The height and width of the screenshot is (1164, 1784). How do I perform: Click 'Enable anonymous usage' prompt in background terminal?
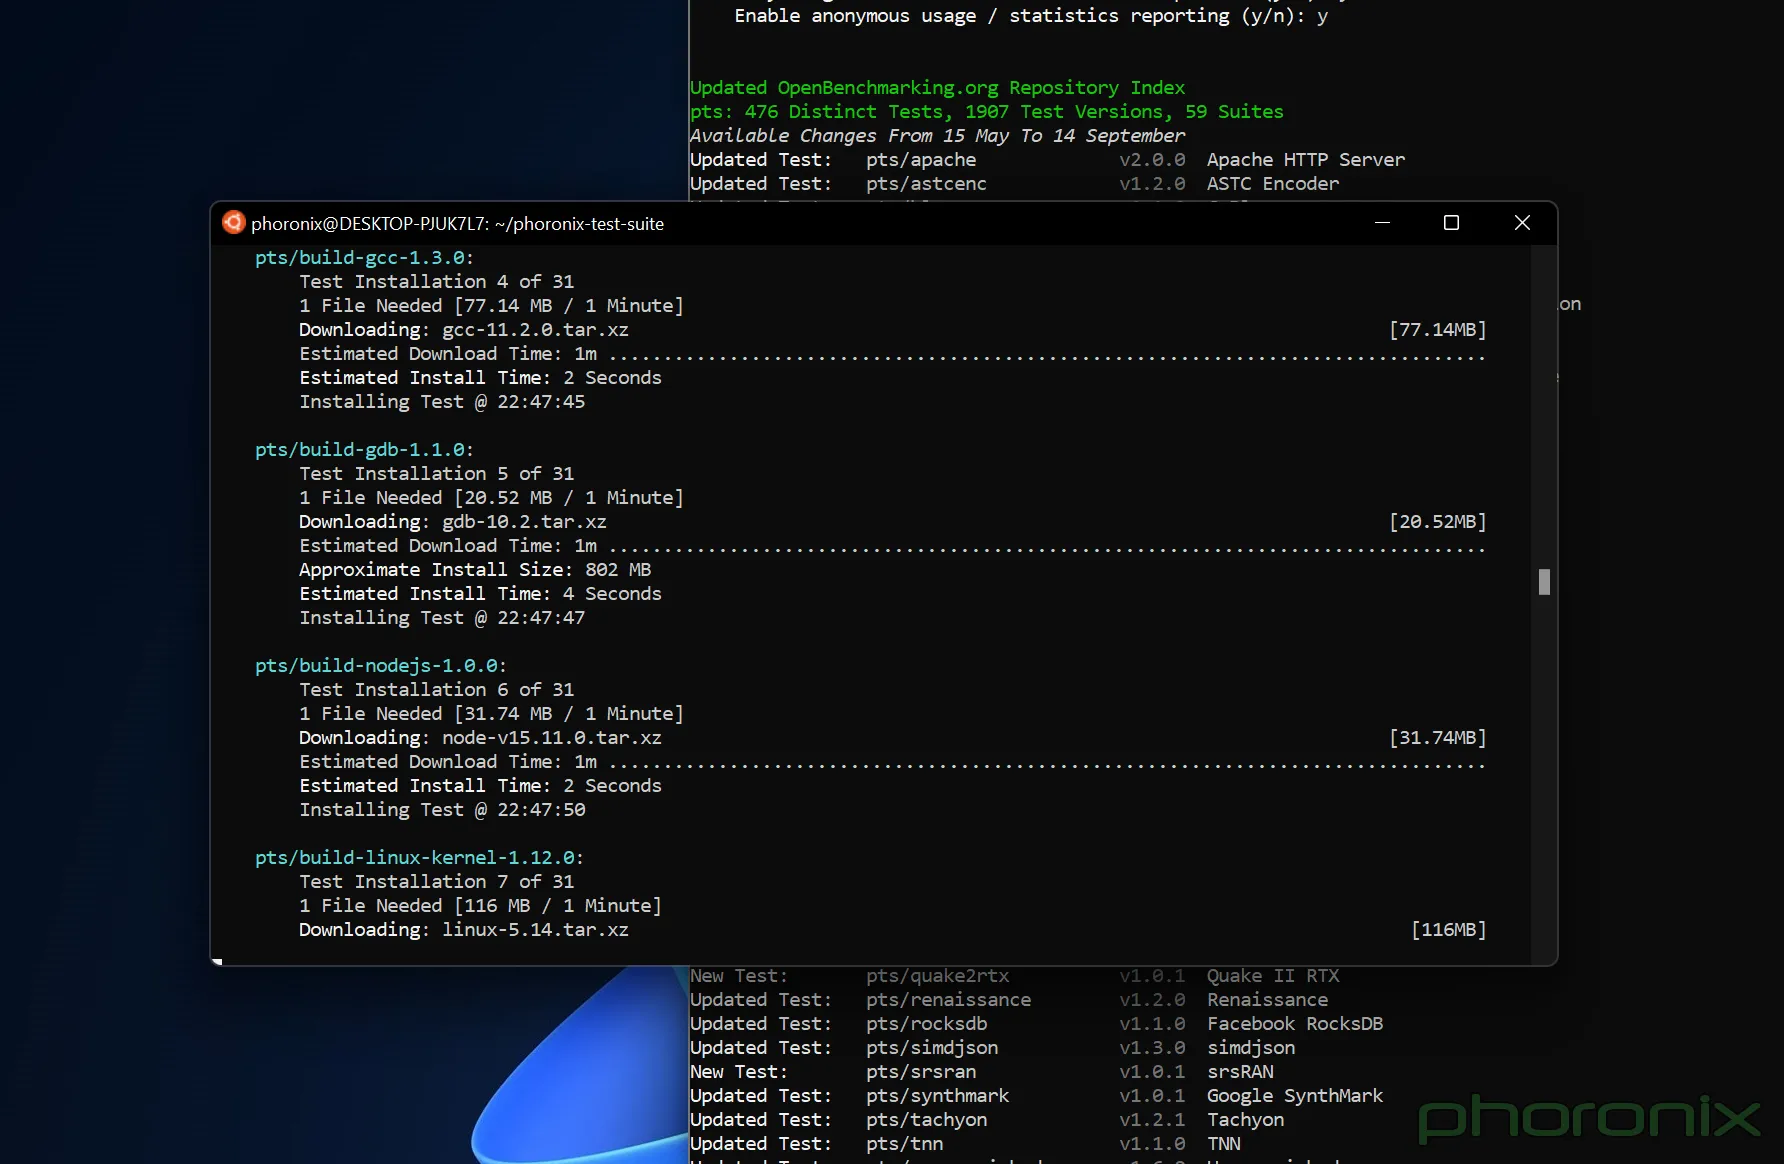click(1031, 16)
